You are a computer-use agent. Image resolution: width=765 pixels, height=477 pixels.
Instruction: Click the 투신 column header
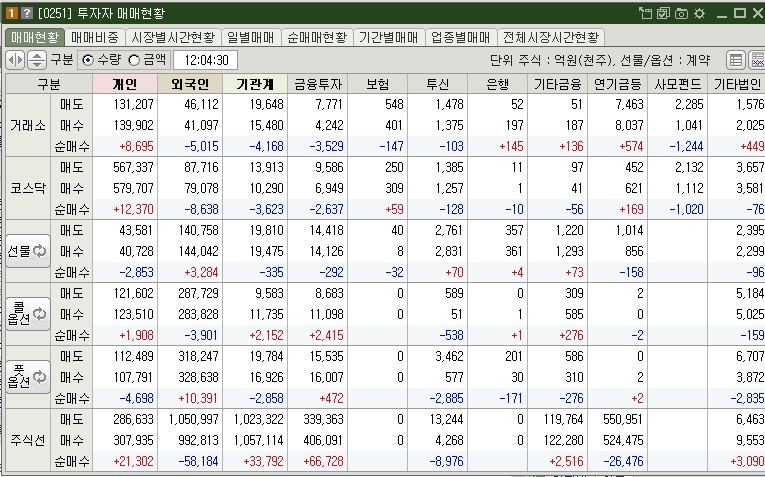(438, 84)
